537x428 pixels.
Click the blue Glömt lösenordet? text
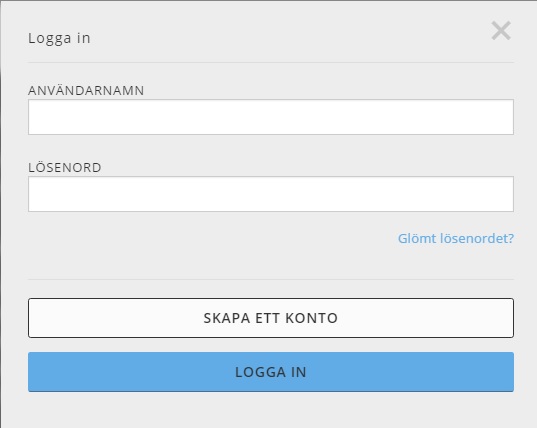pyautogui.click(x=455, y=238)
